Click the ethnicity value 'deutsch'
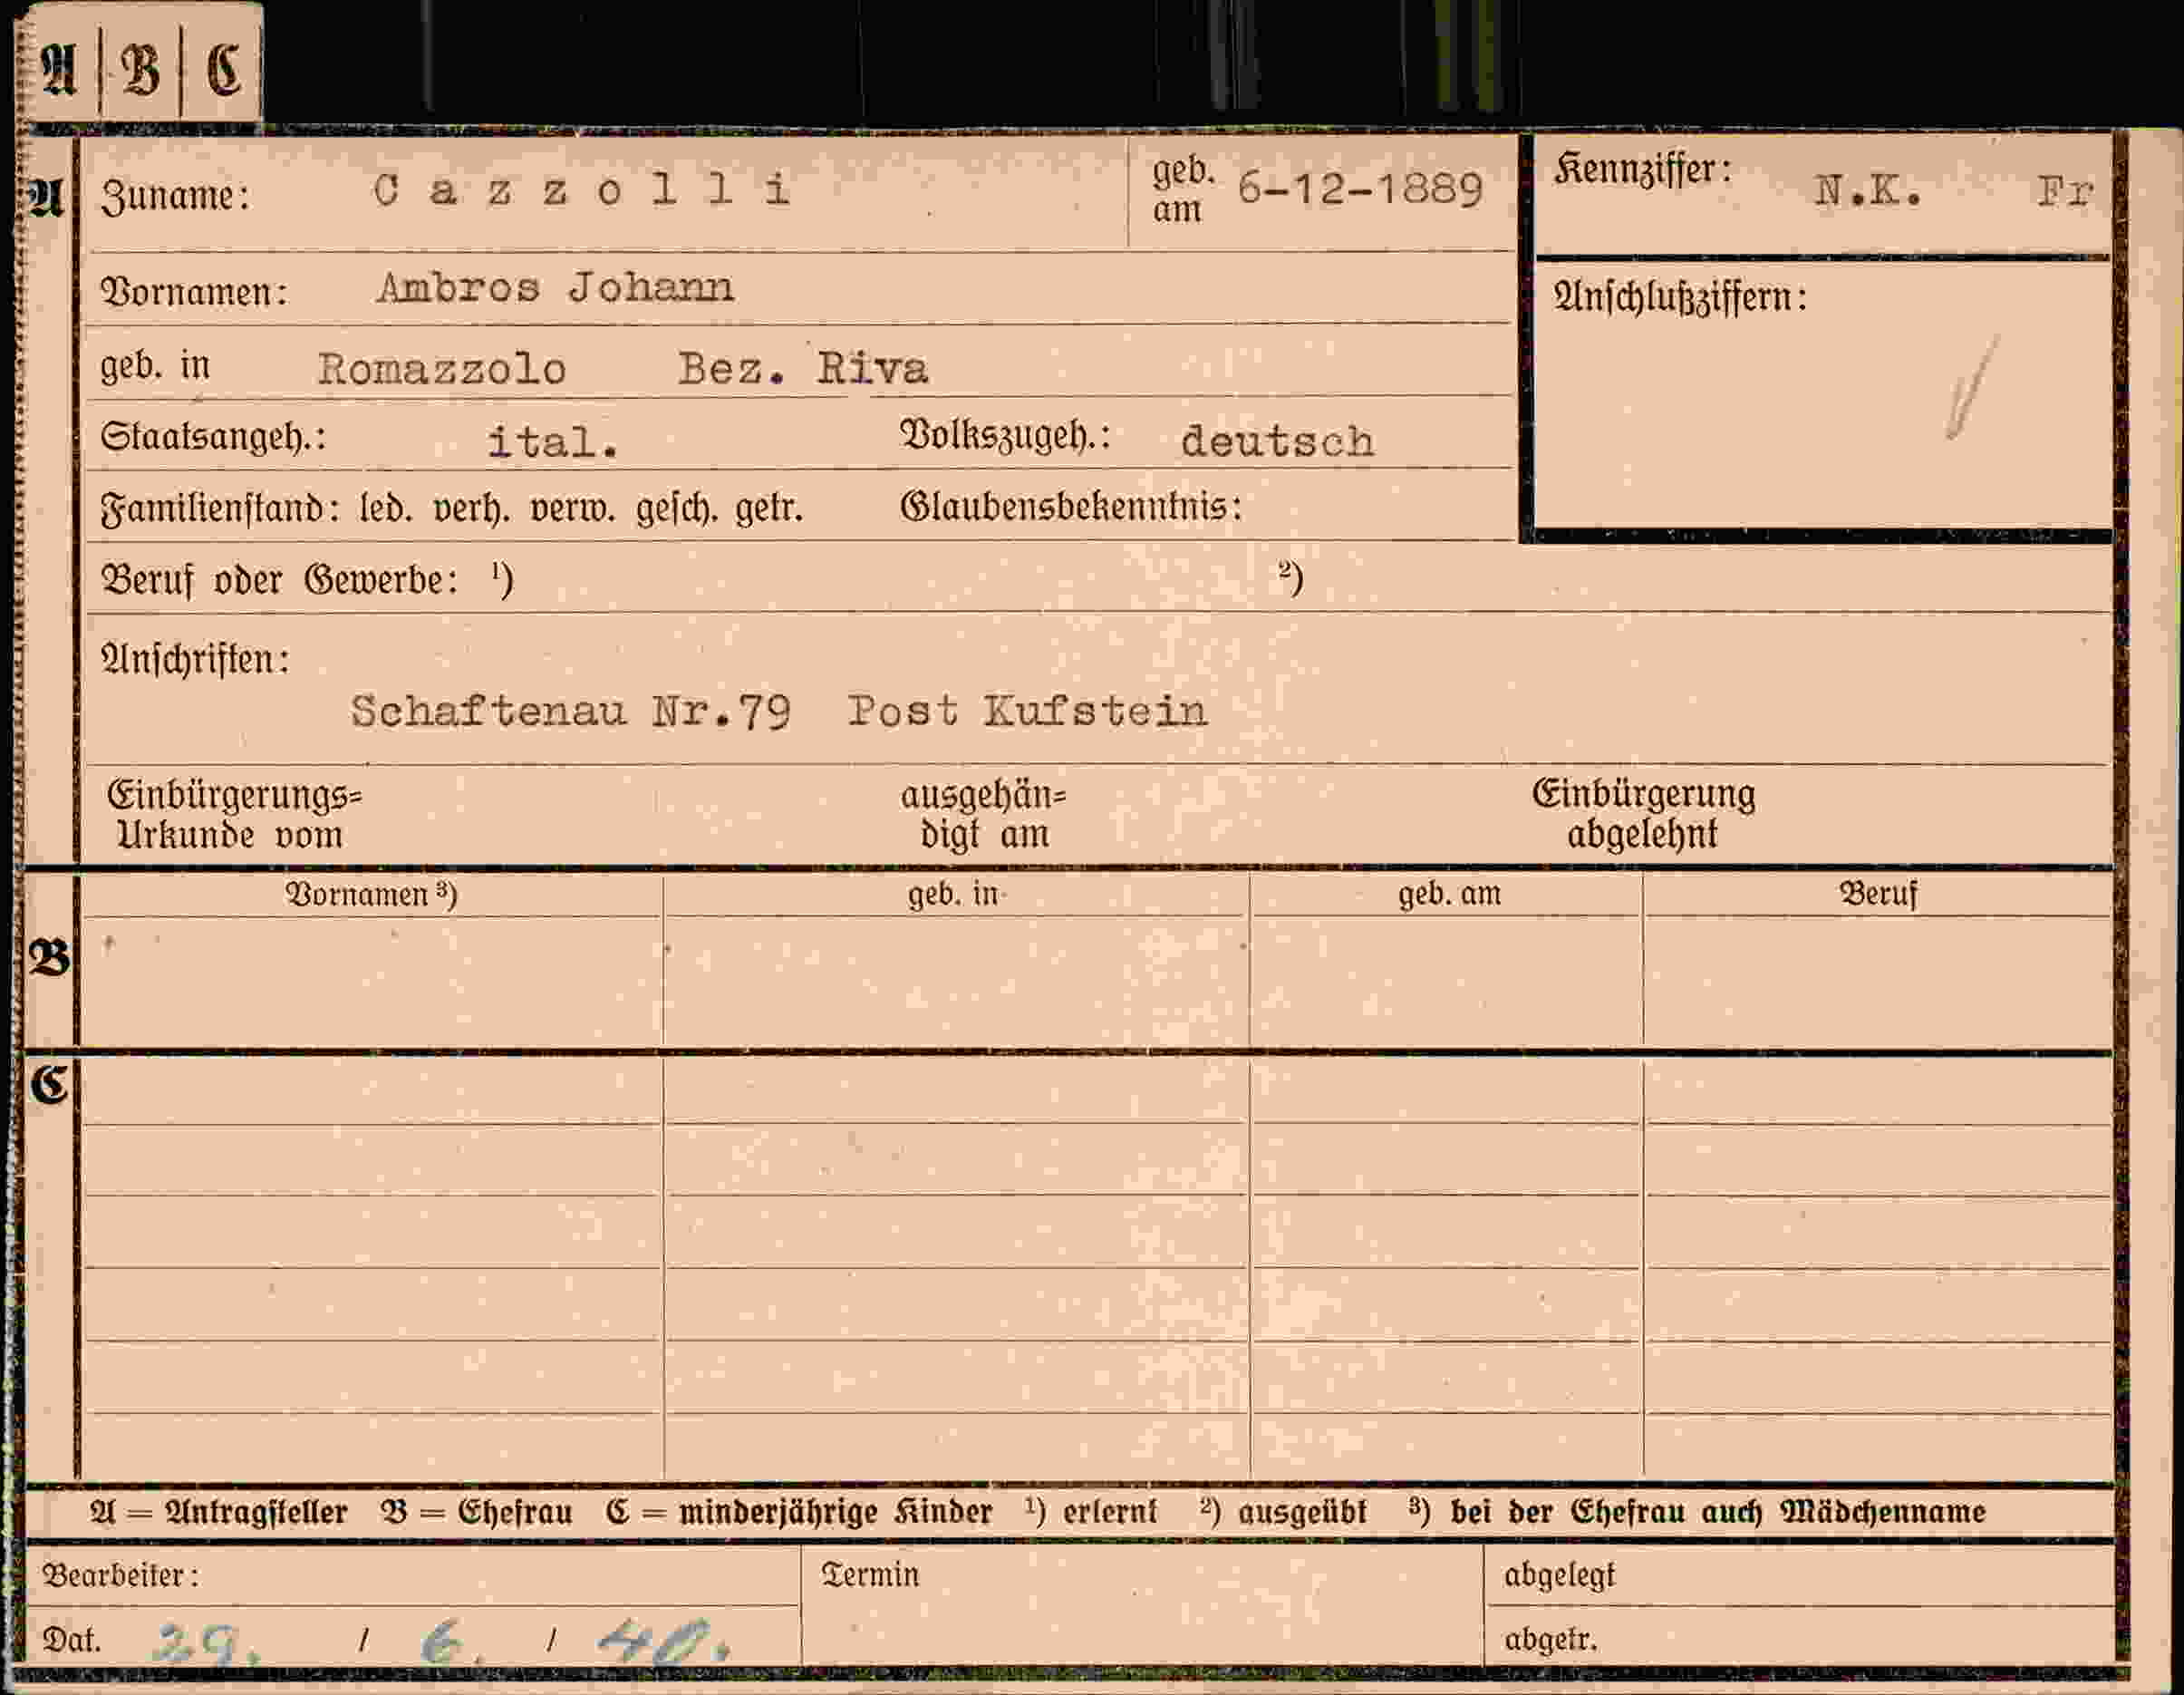Screen dimensions: 2184x1695 click(1277, 441)
